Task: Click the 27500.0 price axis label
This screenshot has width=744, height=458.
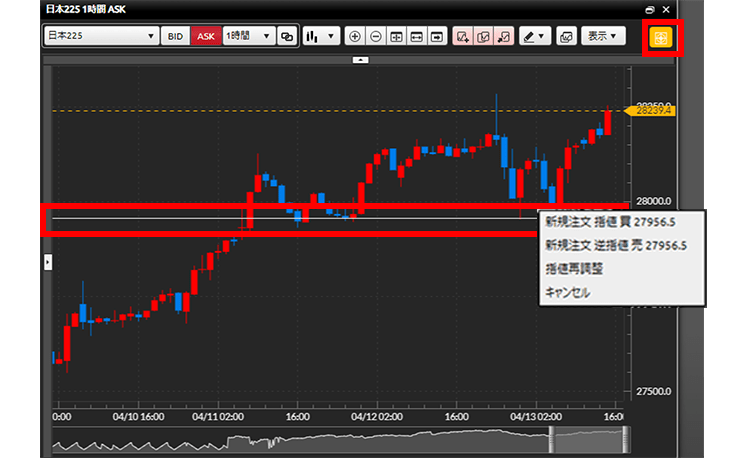Action: tap(653, 392)
